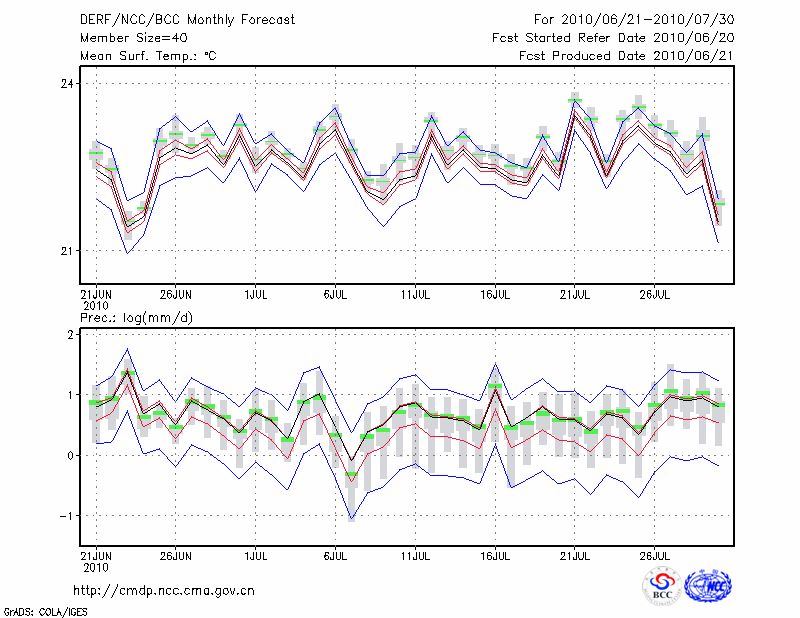Click the 0 label on precipitation y-axis
The width and height of the screenshot is (800, 618).
click(70, 456)
